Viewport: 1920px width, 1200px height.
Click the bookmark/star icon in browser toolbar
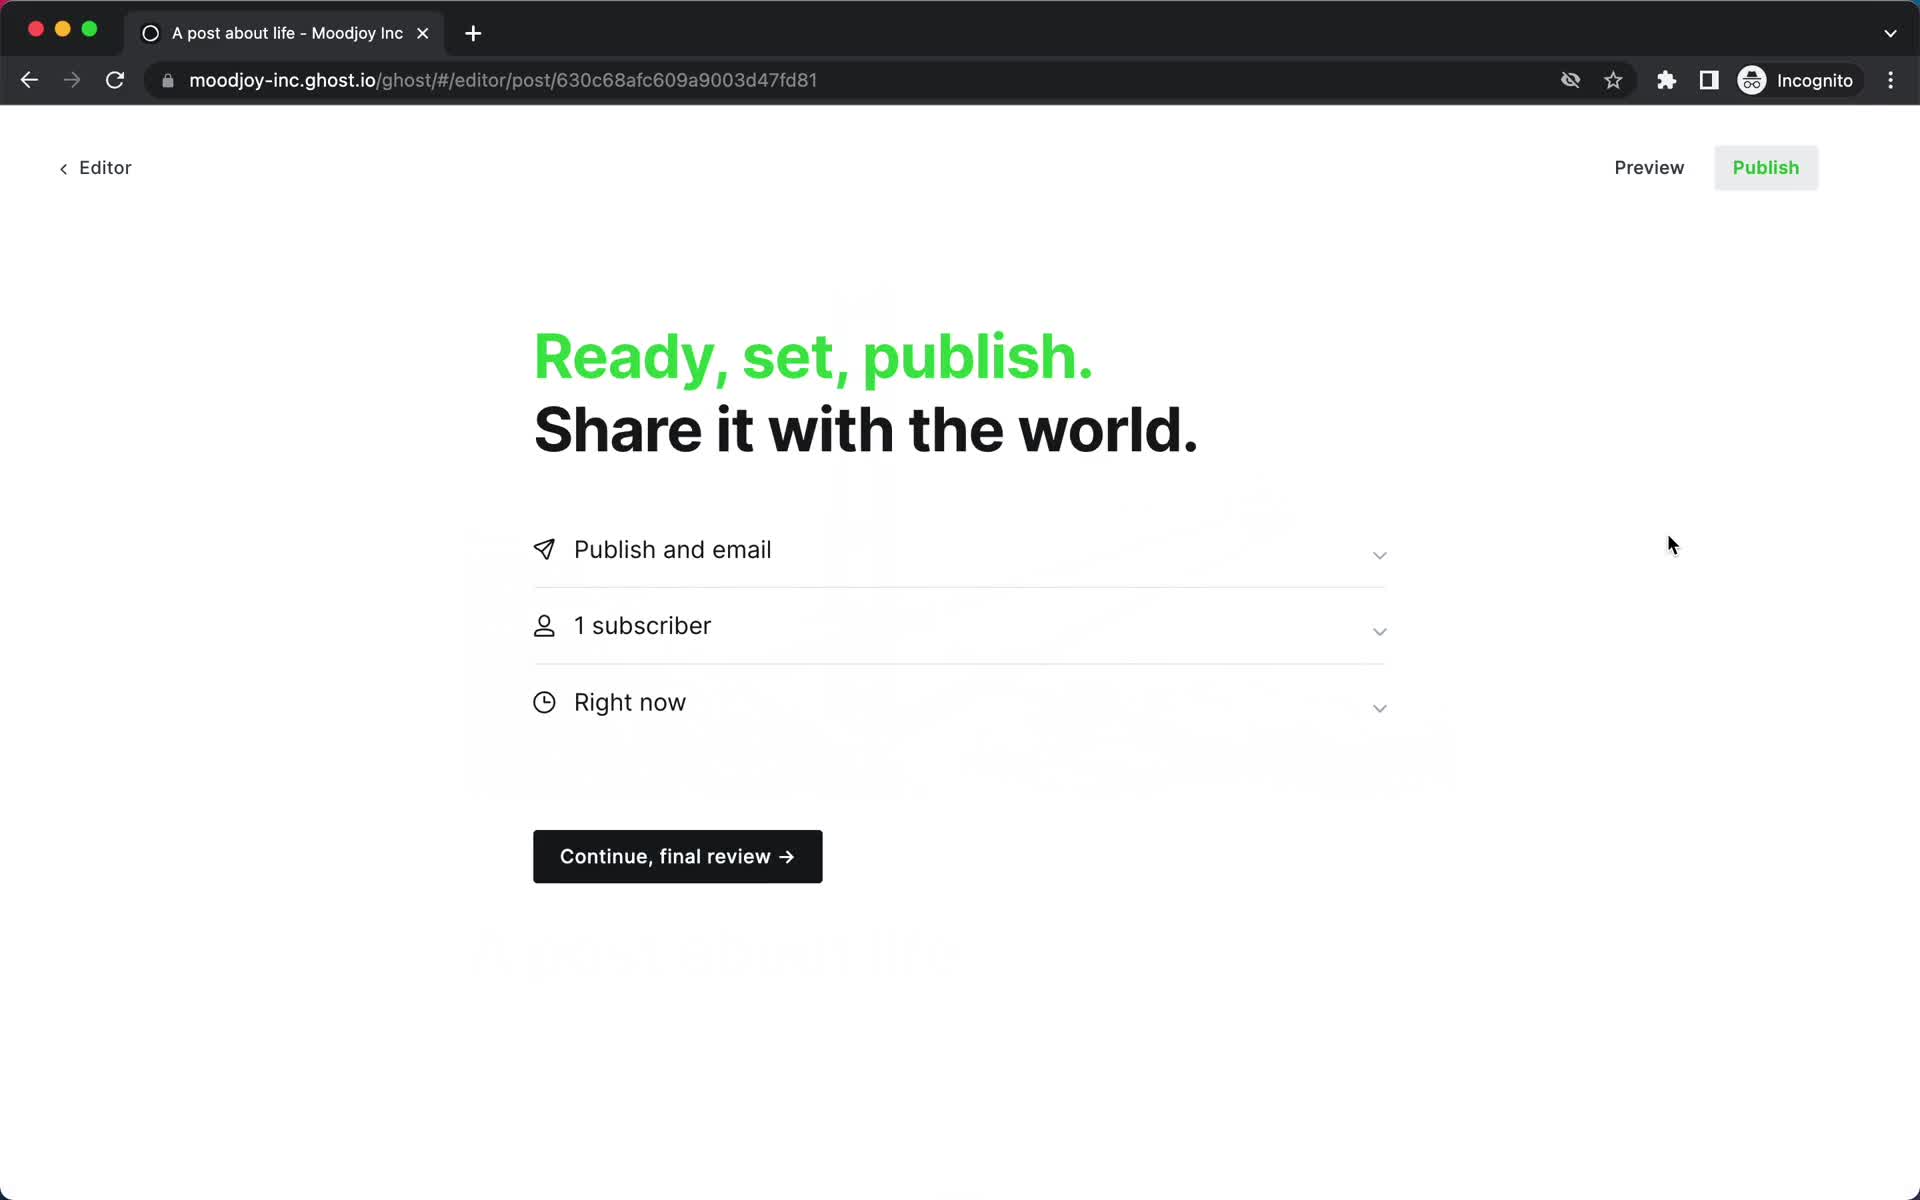pos(1613,80)
